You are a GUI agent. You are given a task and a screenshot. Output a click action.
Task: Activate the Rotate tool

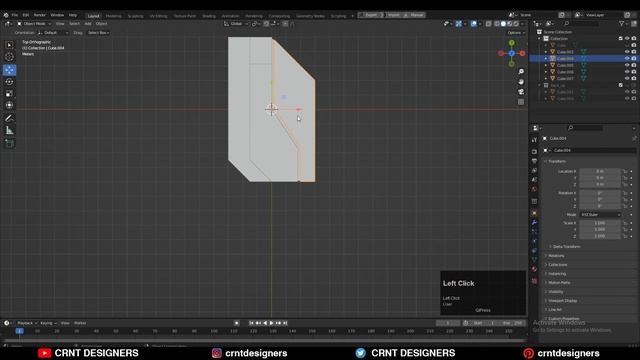click(x=9, y=82)
